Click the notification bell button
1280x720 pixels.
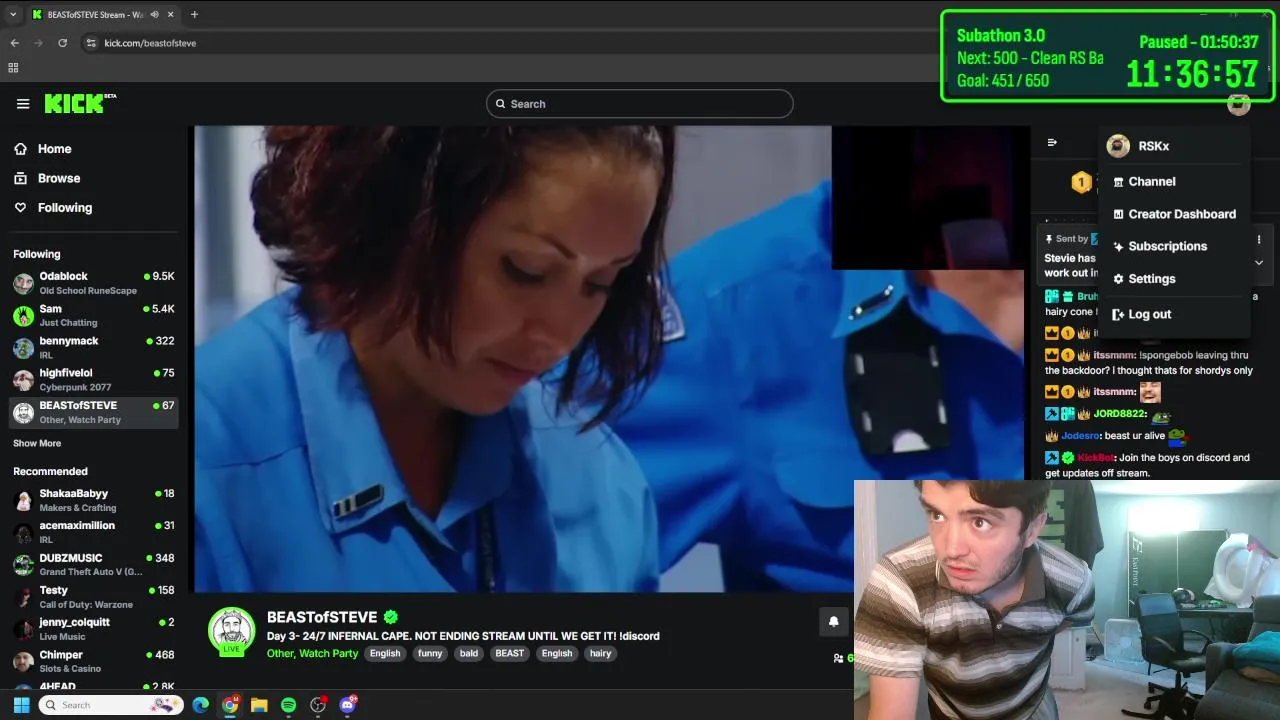pyautogui.click(x=834, y=621)
